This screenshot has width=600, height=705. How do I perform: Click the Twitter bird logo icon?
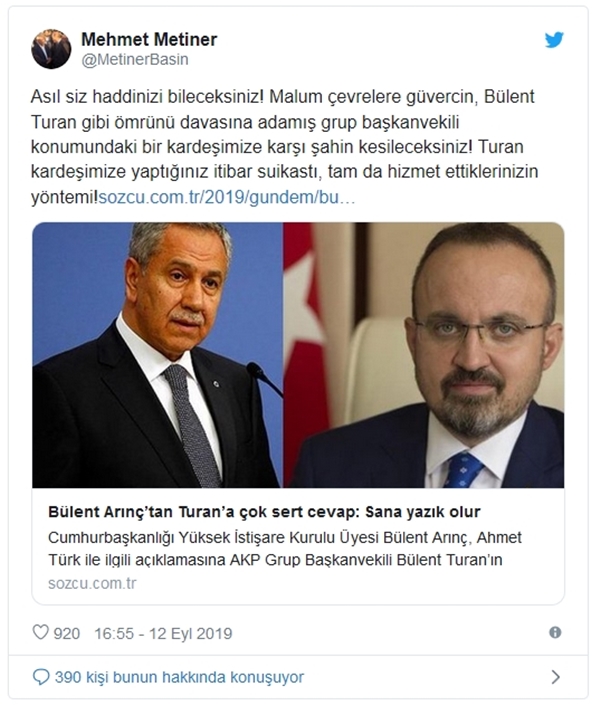[x=554, y=40]
